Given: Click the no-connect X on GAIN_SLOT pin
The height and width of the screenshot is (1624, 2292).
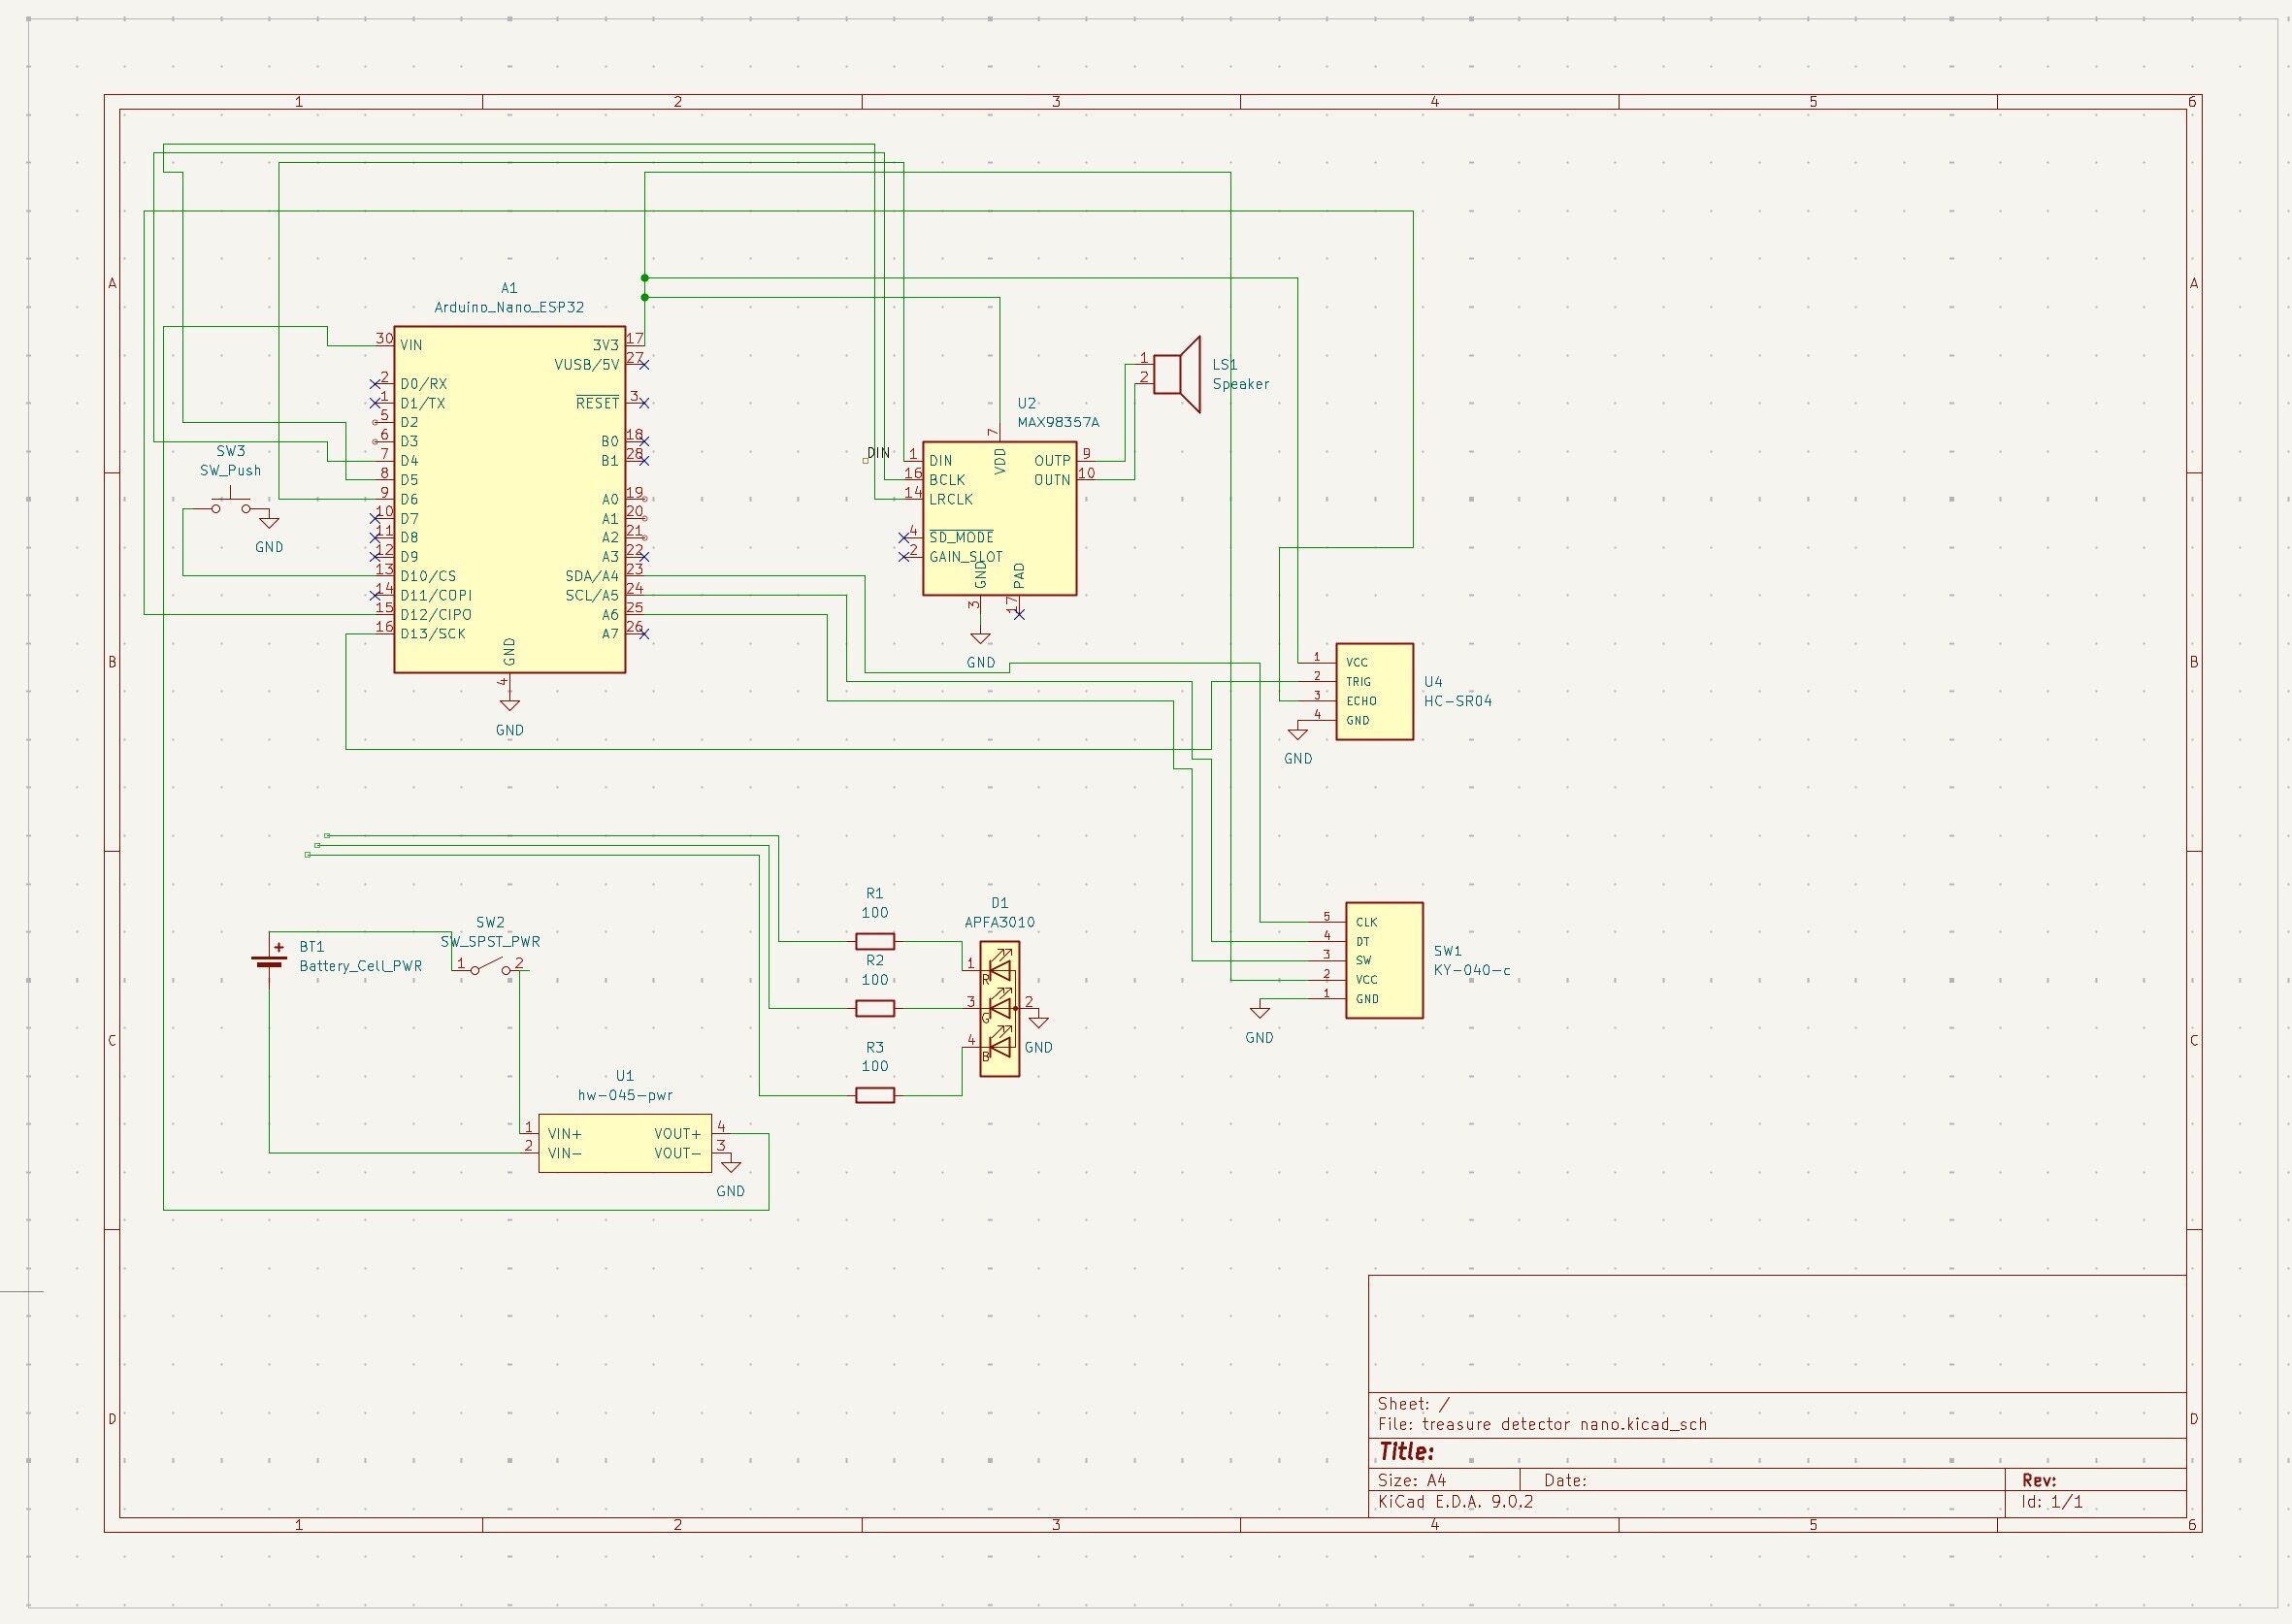Looking at the screenshot, I should (x=903, y=556).
